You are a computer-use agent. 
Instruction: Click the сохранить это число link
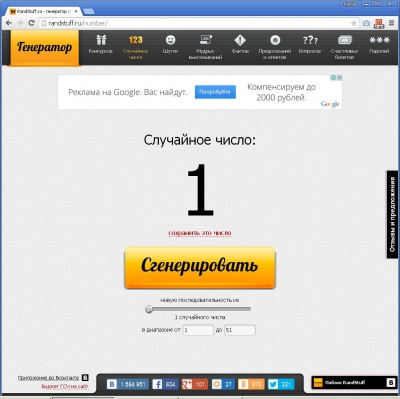[x=200, y=233]
